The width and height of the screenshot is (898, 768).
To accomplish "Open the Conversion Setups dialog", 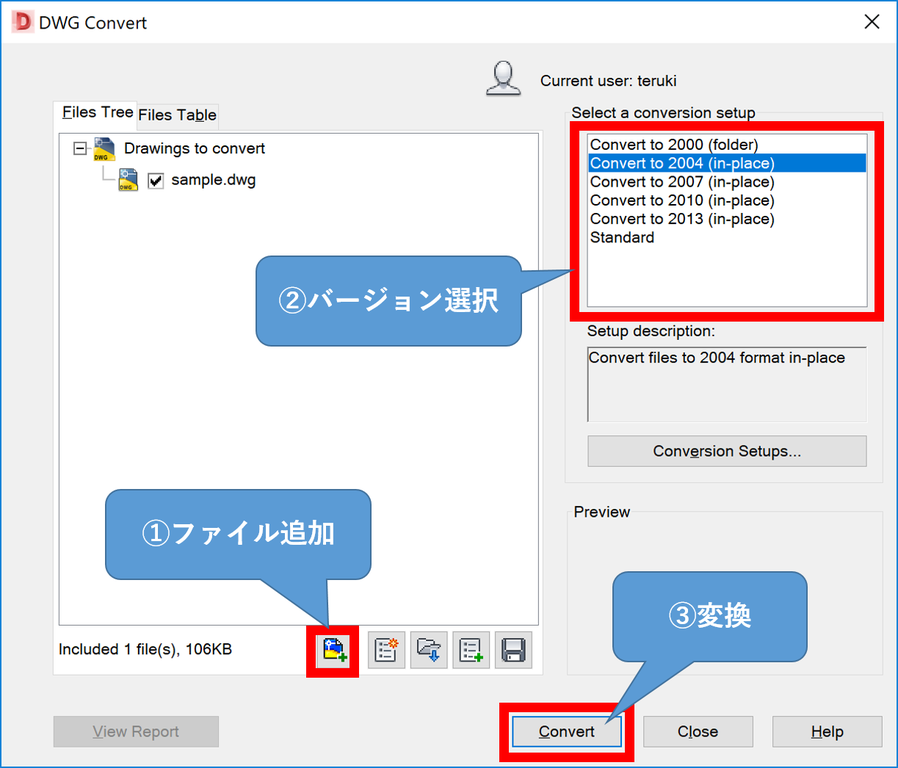I will [727, 451].
